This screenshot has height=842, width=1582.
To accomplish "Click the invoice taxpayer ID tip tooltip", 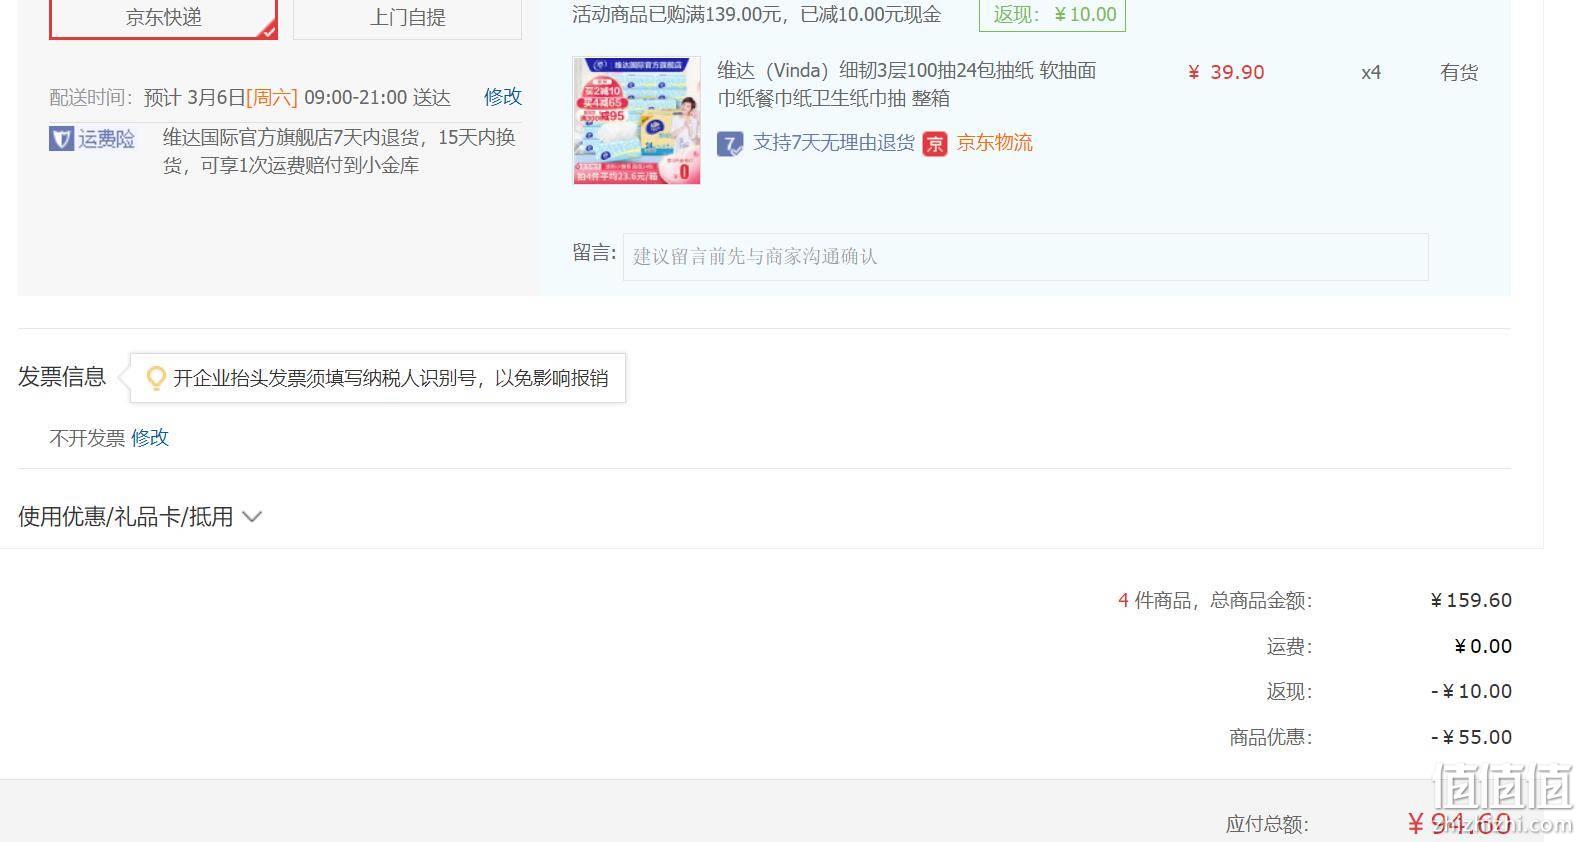I will pyautogui.click(x=378, y=378).
